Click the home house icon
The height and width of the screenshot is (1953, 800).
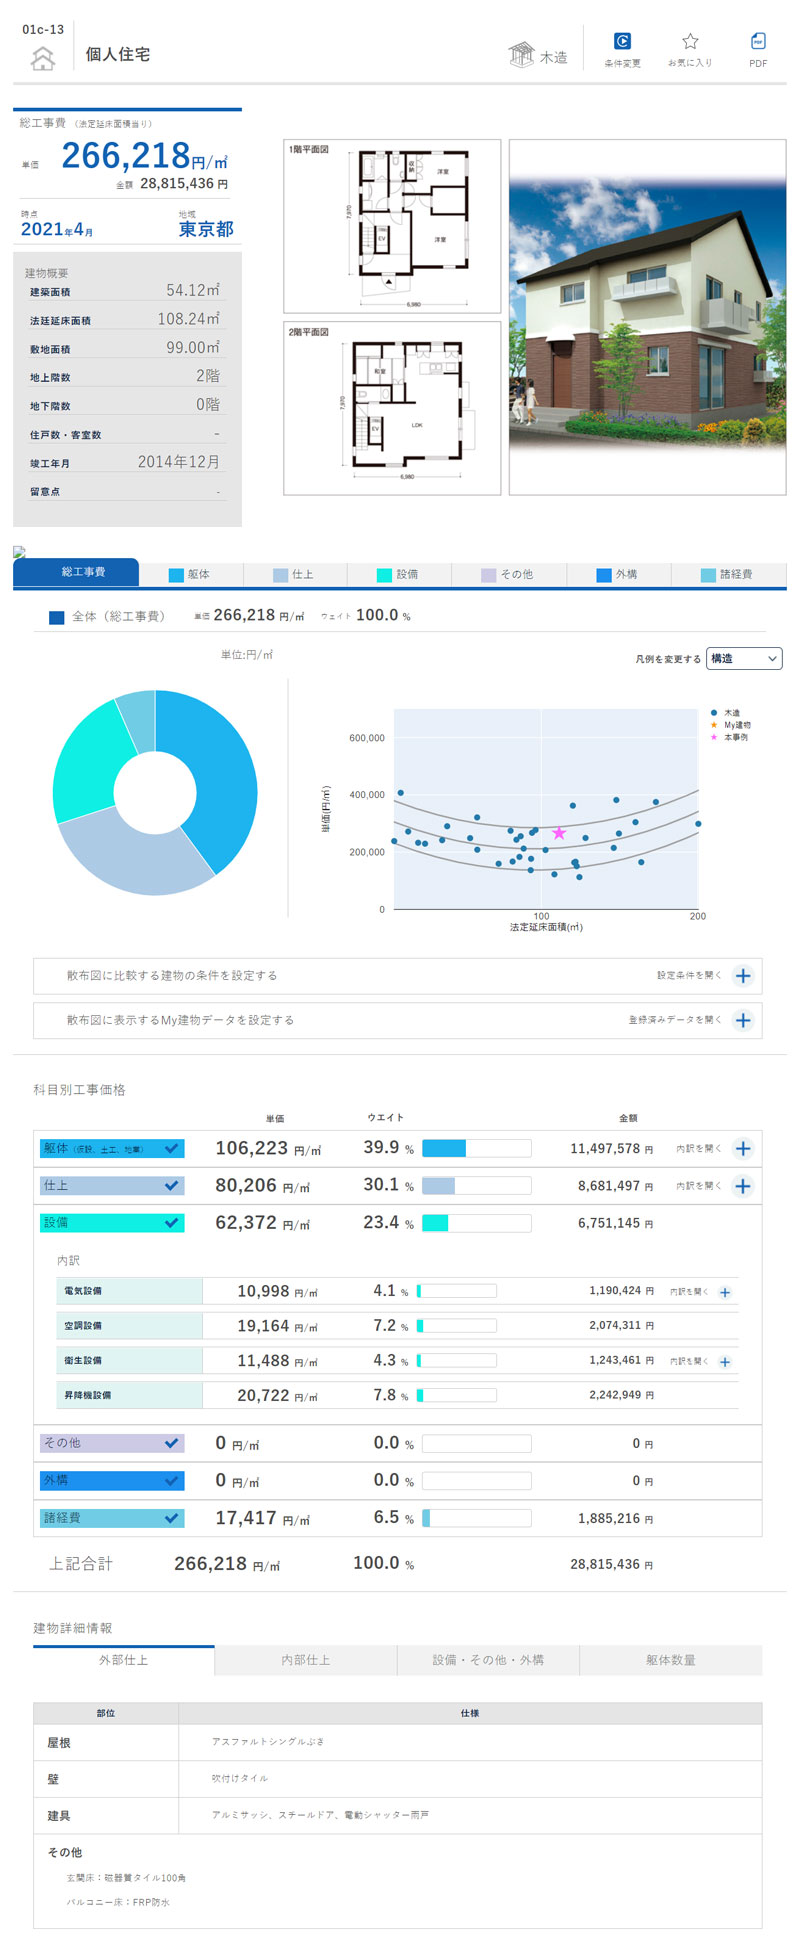point(42,59)
